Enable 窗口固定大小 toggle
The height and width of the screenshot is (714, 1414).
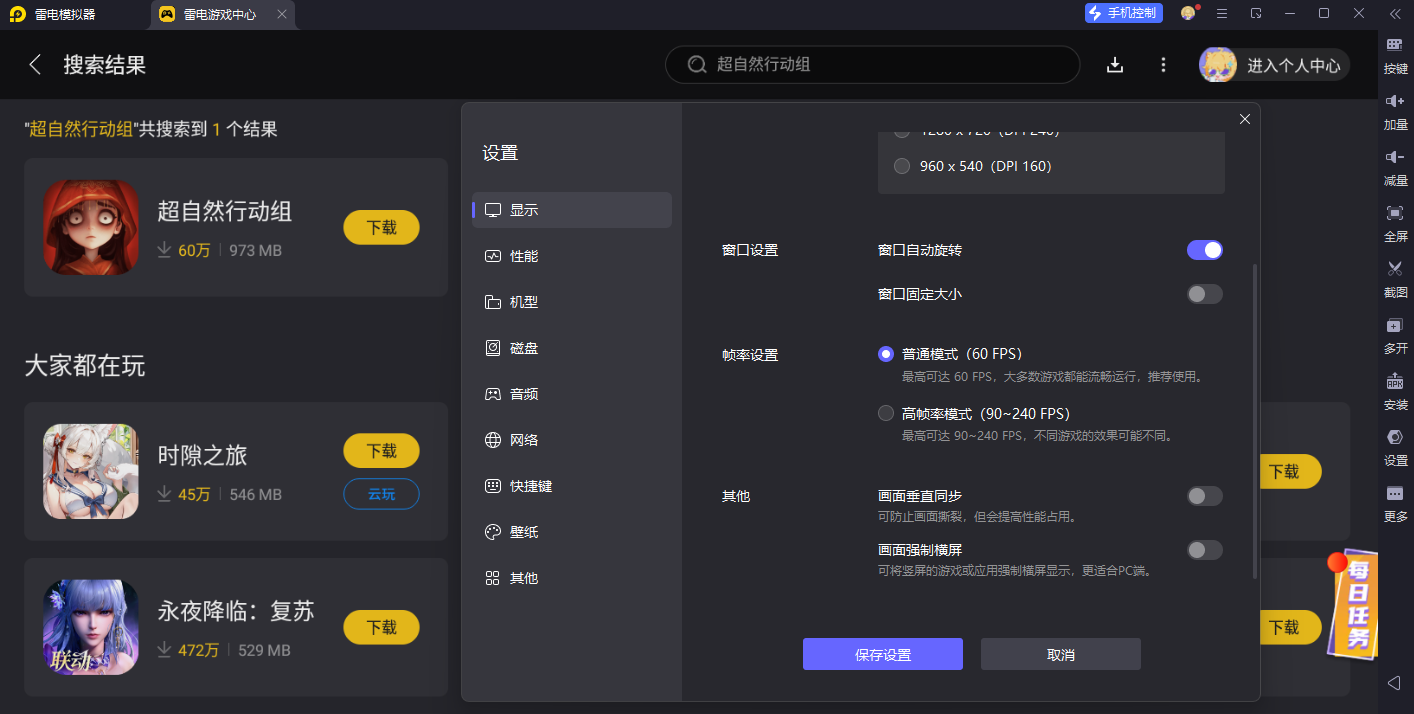1204,294
